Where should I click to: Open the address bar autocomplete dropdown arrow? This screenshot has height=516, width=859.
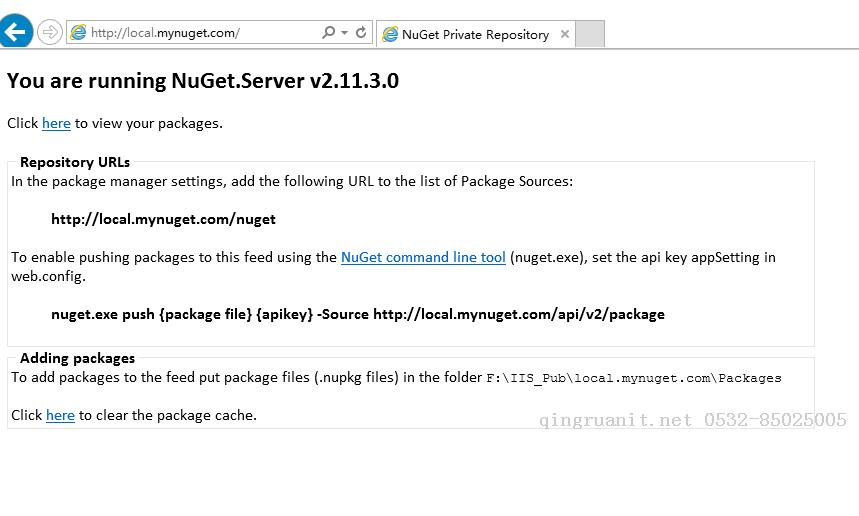[x=345, y=33]
